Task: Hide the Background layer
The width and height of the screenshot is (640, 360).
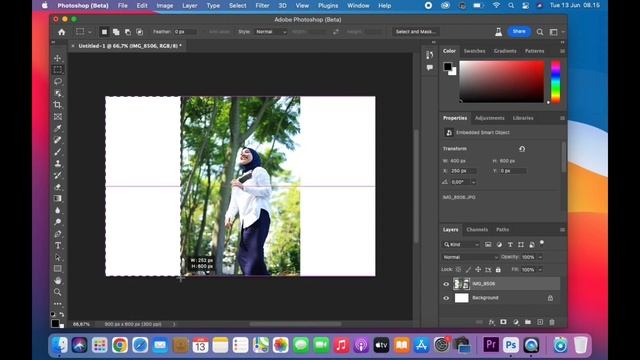Action: click(446, 298)
